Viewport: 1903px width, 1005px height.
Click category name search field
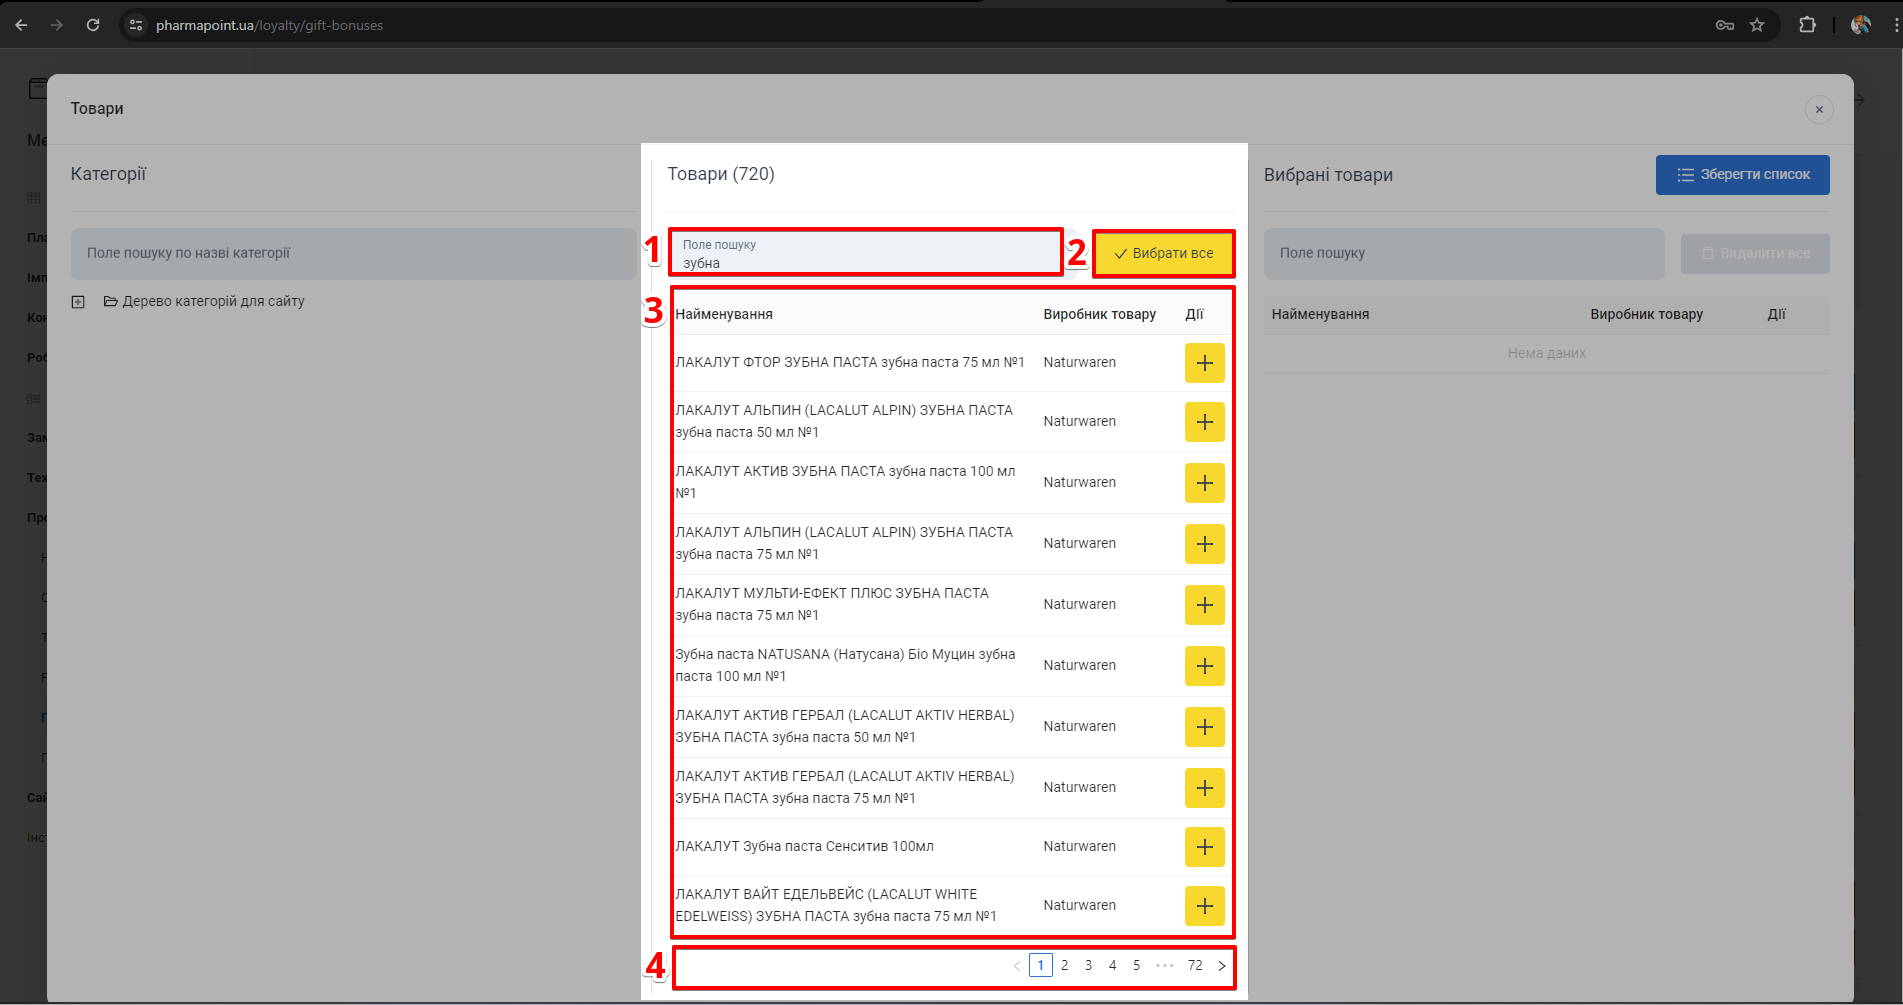tap(353, 254)
